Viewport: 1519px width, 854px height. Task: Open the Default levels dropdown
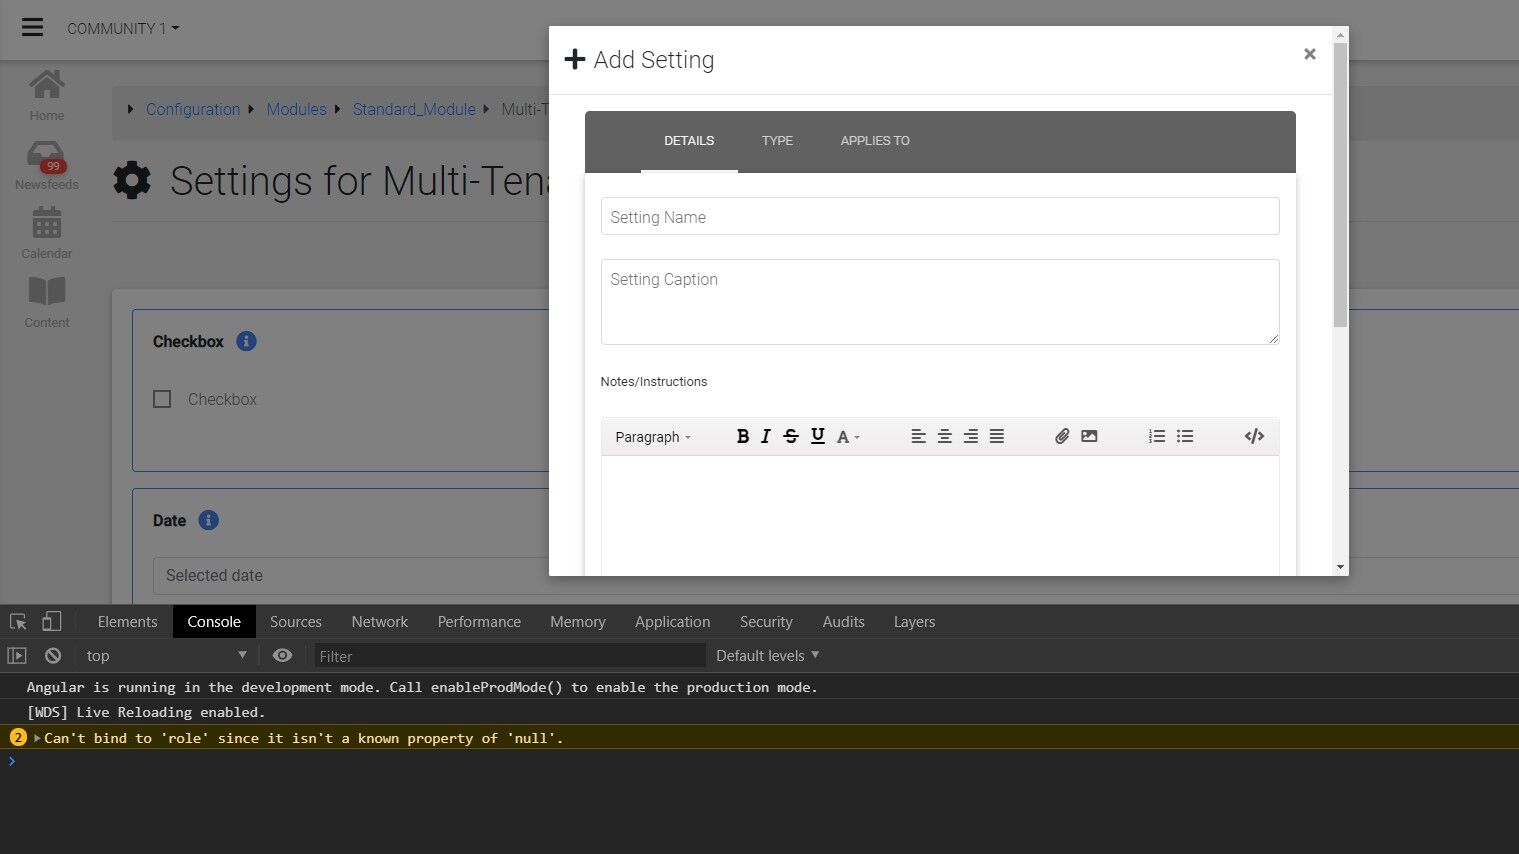767,656
